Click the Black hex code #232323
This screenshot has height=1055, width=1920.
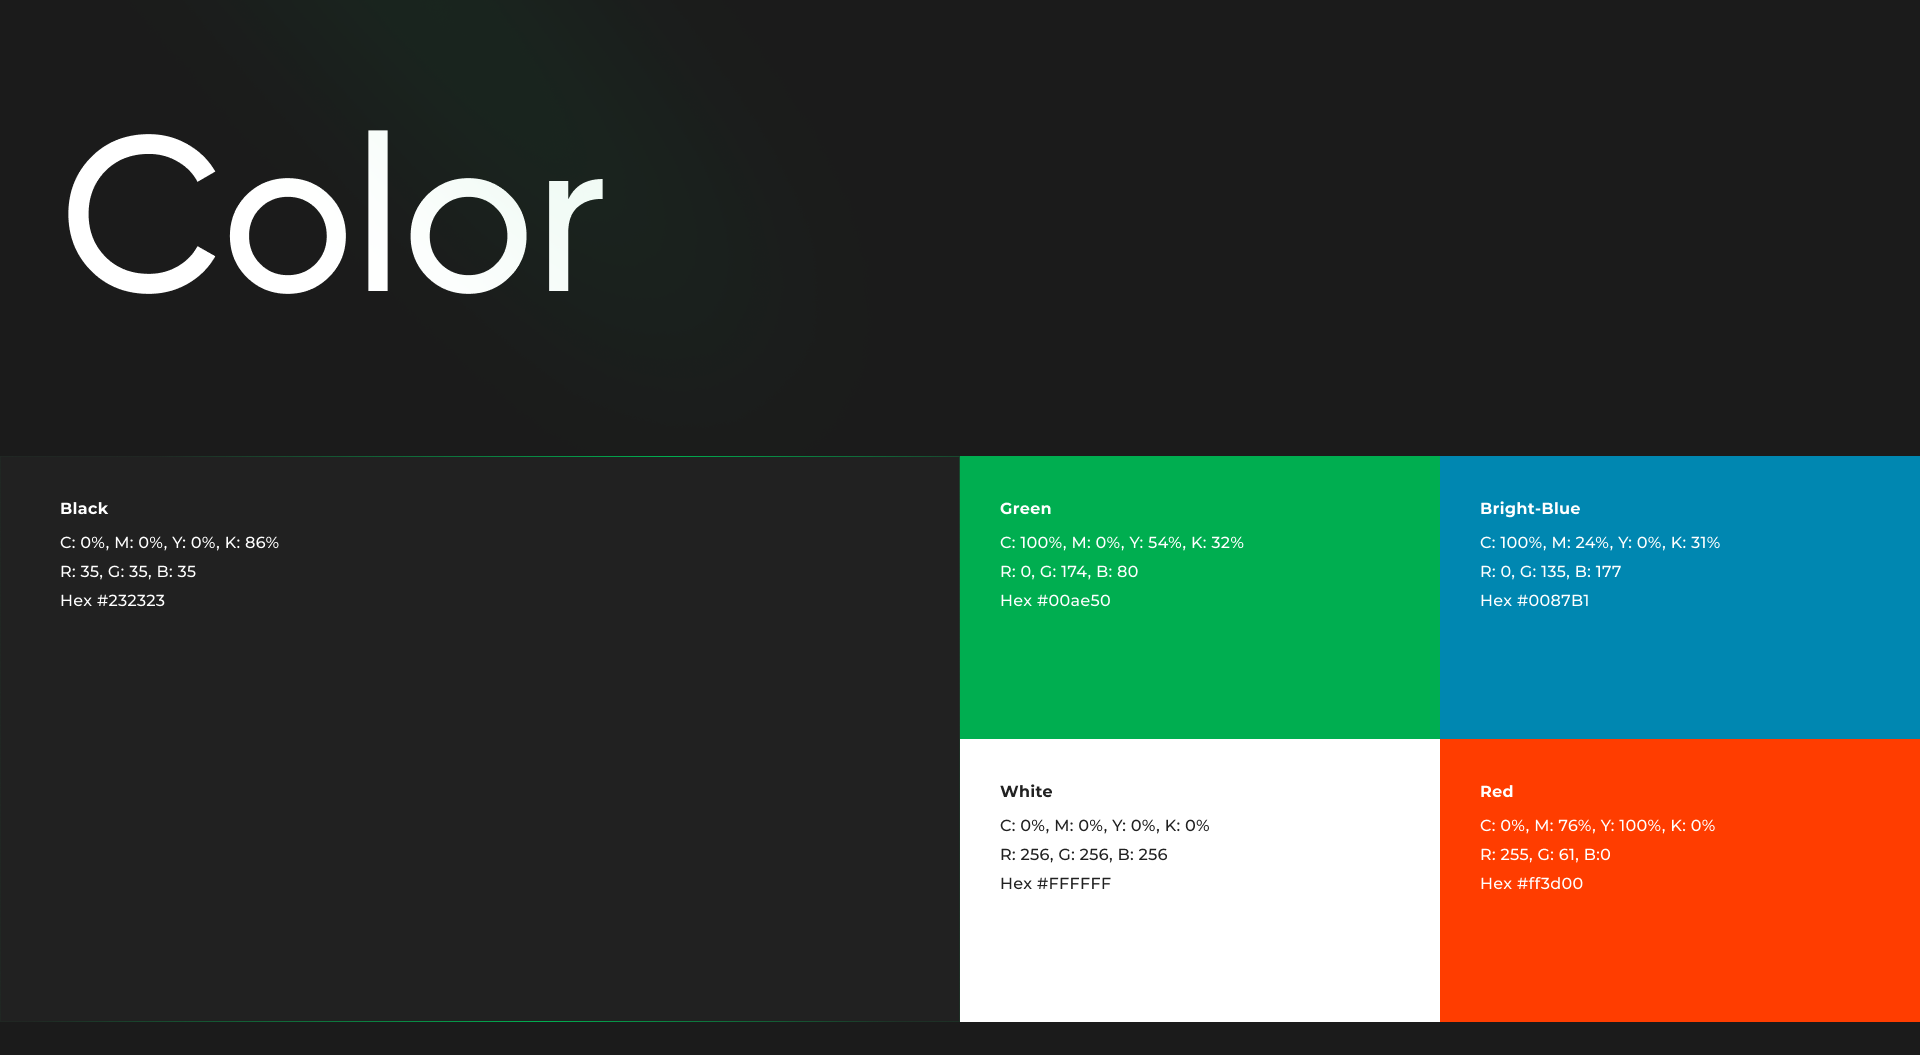112,600
